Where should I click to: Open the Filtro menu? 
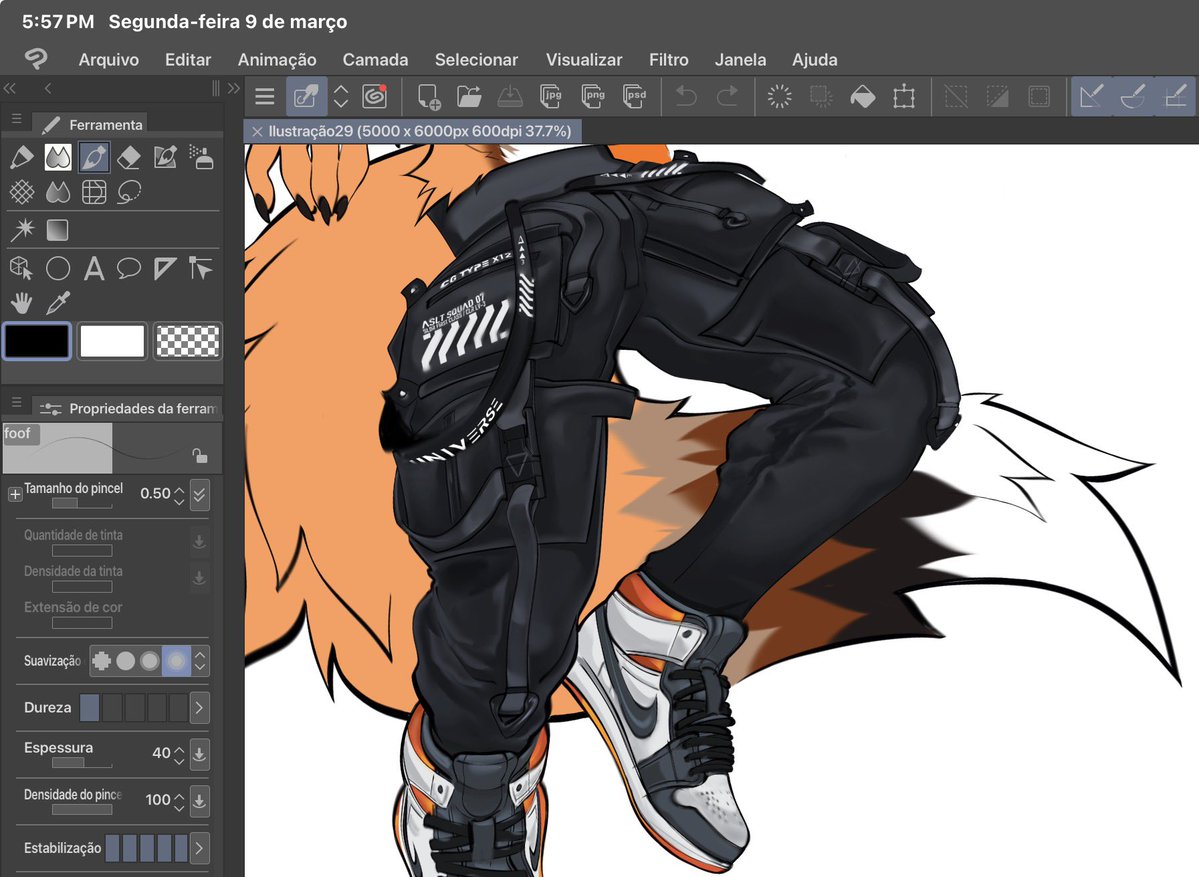669,60
